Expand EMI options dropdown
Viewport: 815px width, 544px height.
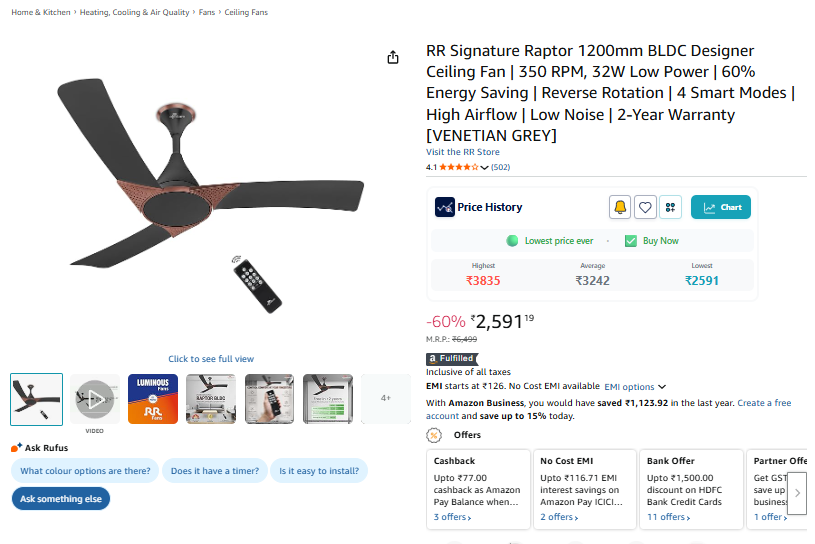click(635, 387)
